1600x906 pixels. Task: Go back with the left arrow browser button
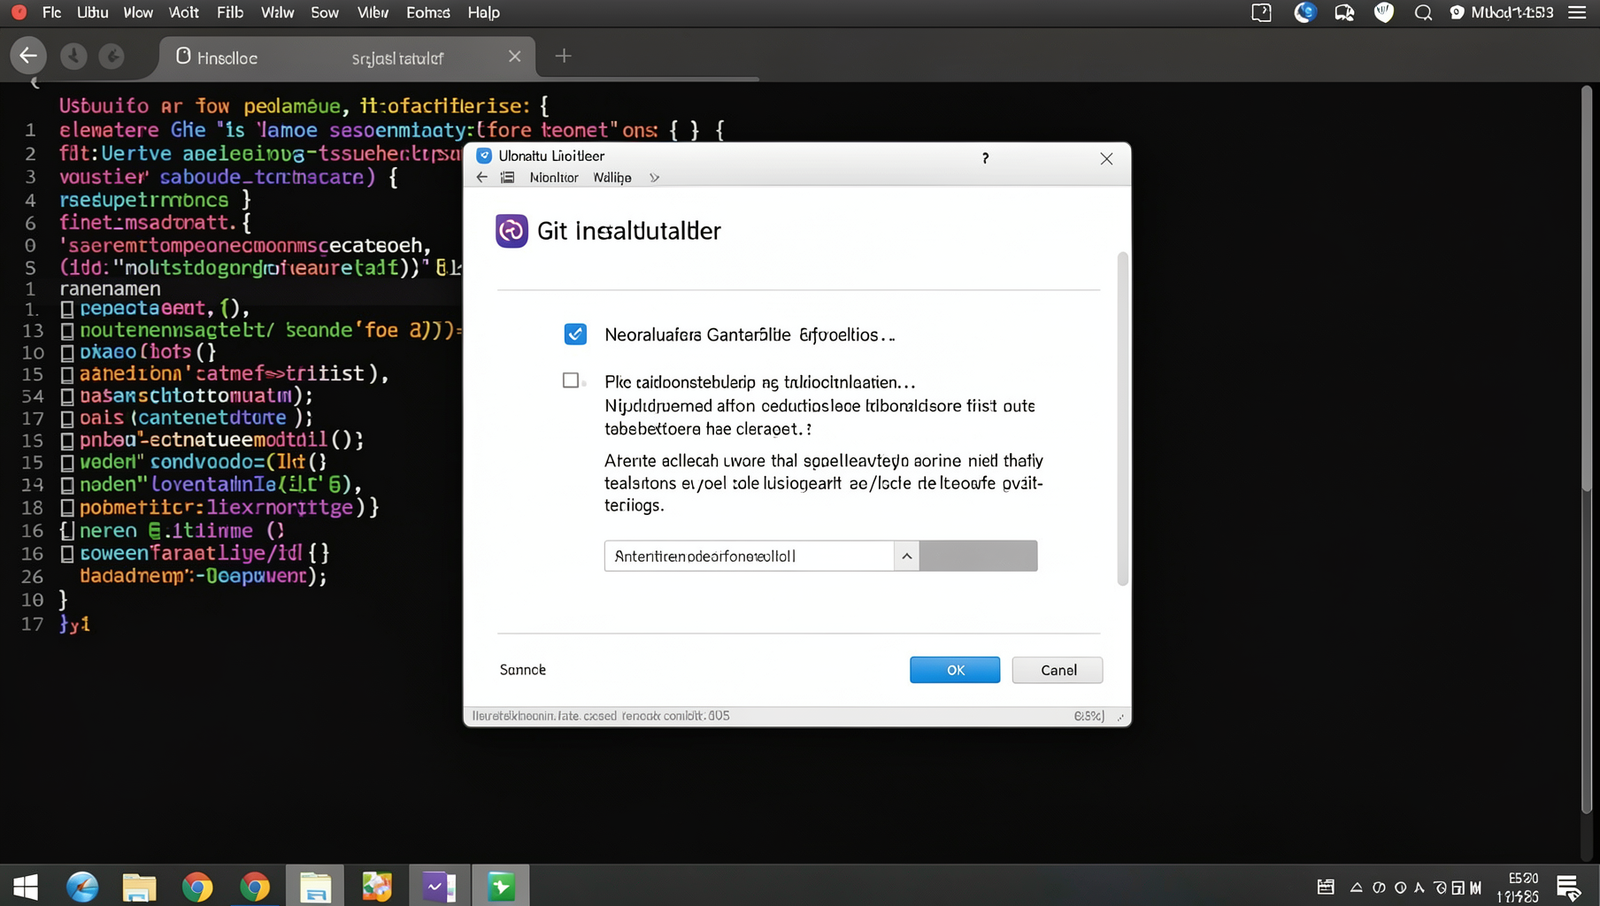(28, 56)
